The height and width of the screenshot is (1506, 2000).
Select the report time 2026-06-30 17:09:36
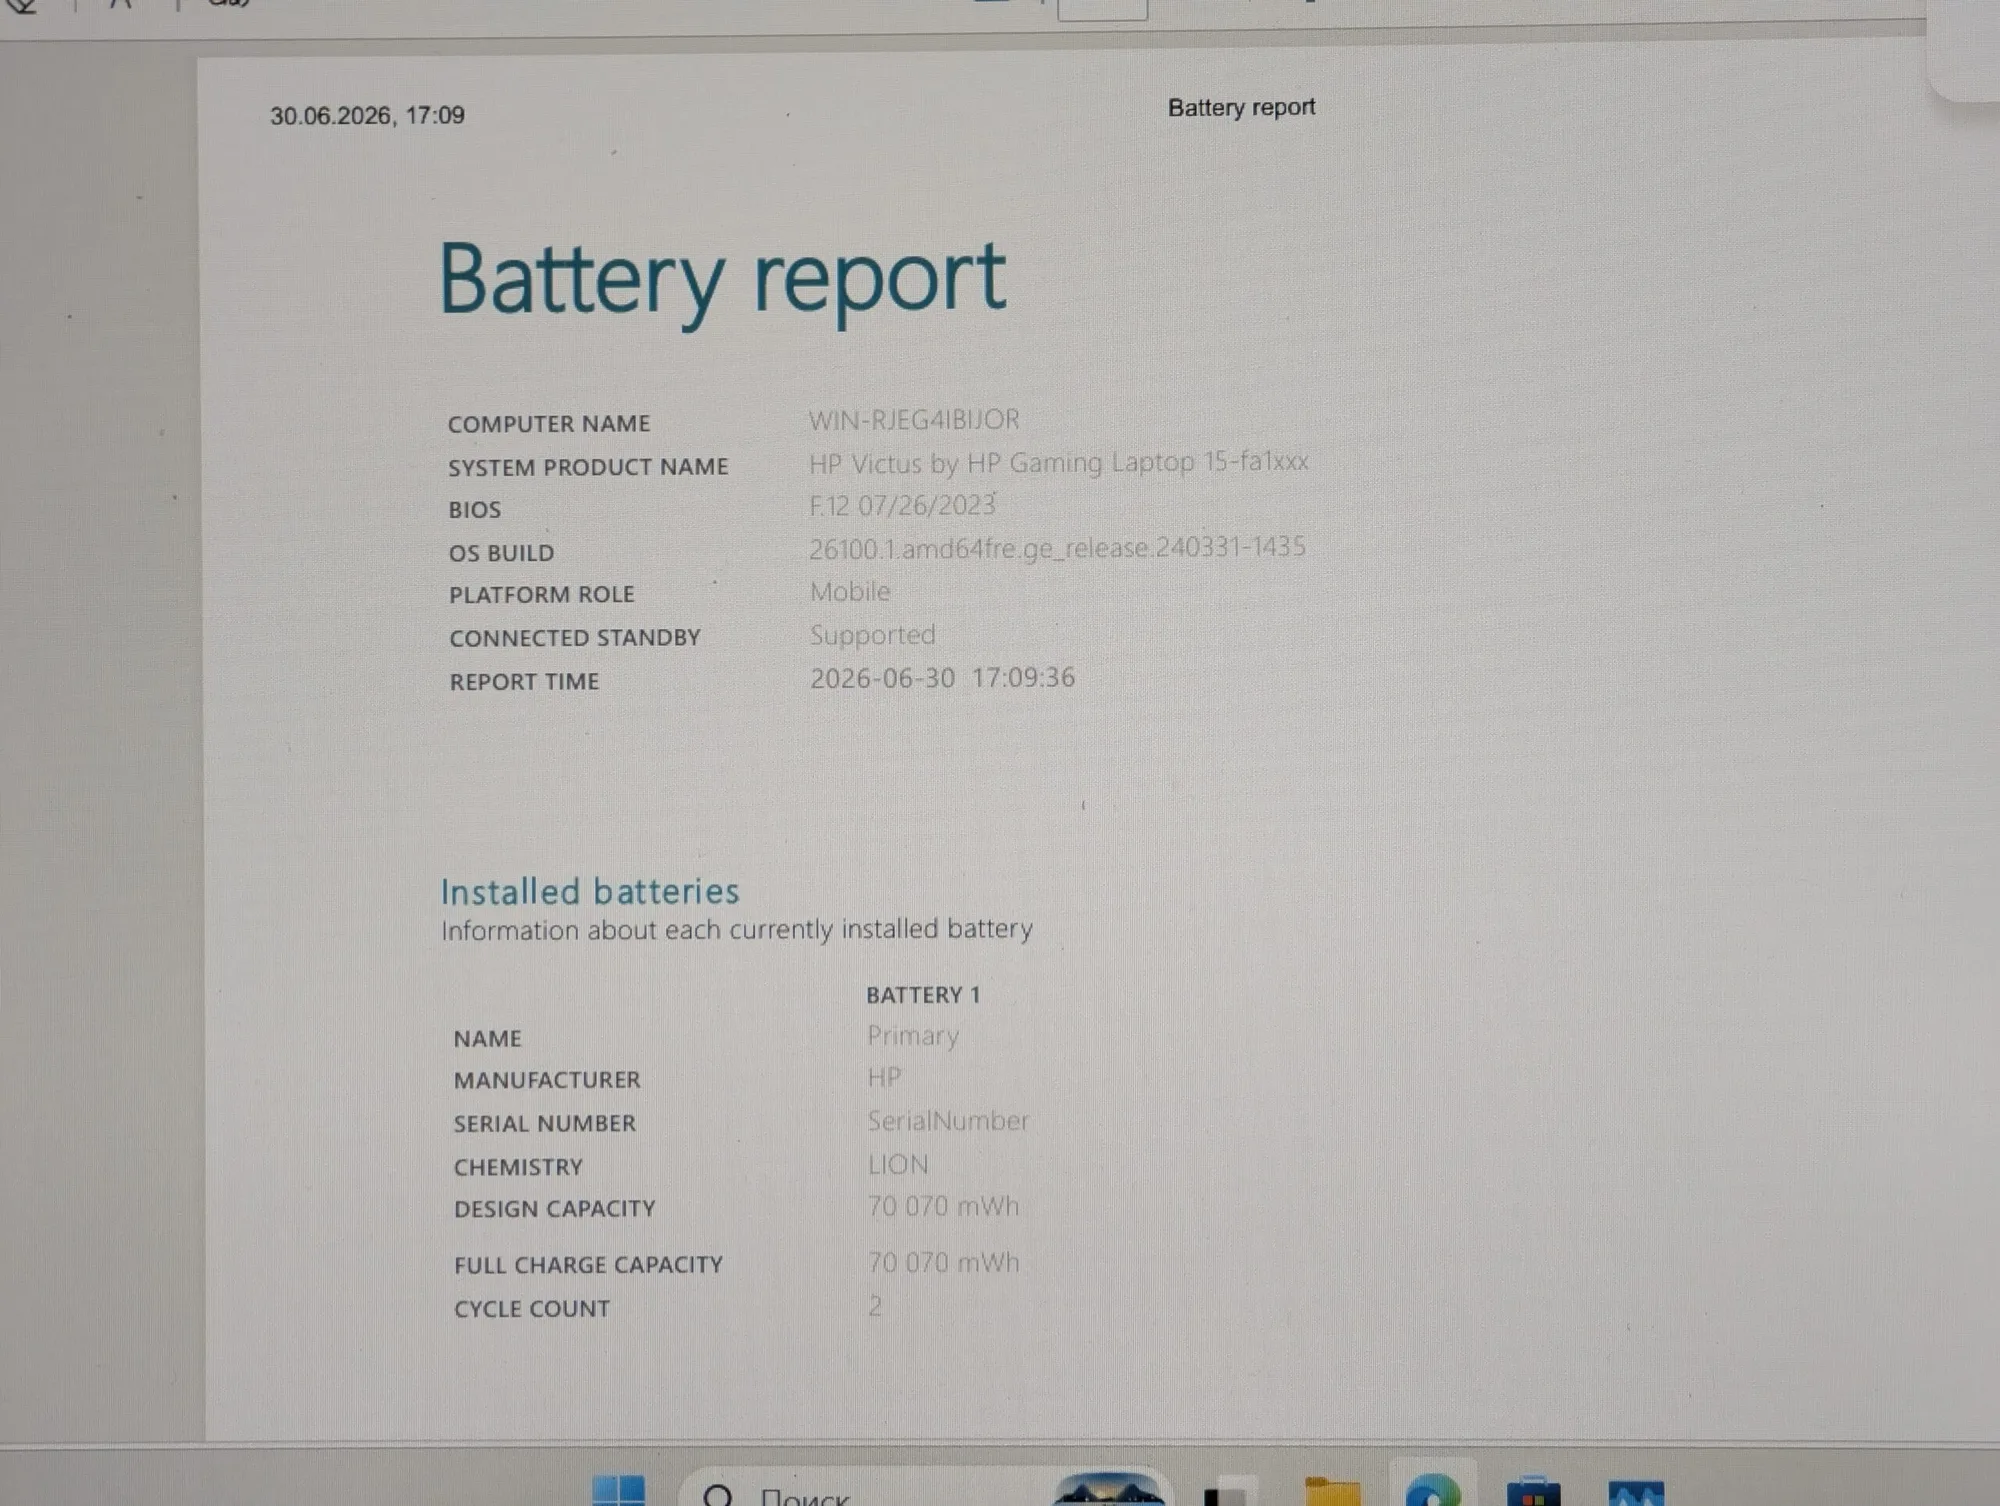tap(942, 678)
